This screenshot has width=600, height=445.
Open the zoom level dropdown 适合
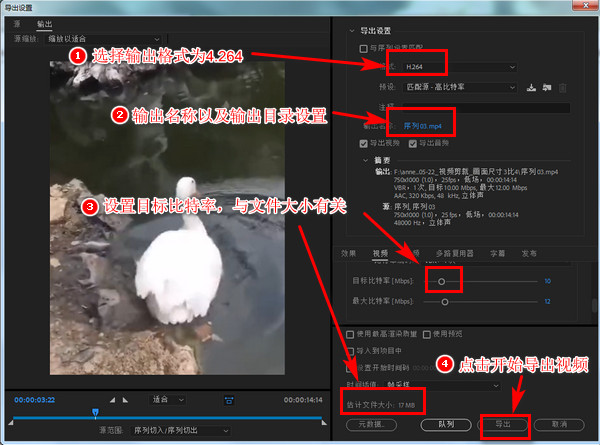[168, 400]
